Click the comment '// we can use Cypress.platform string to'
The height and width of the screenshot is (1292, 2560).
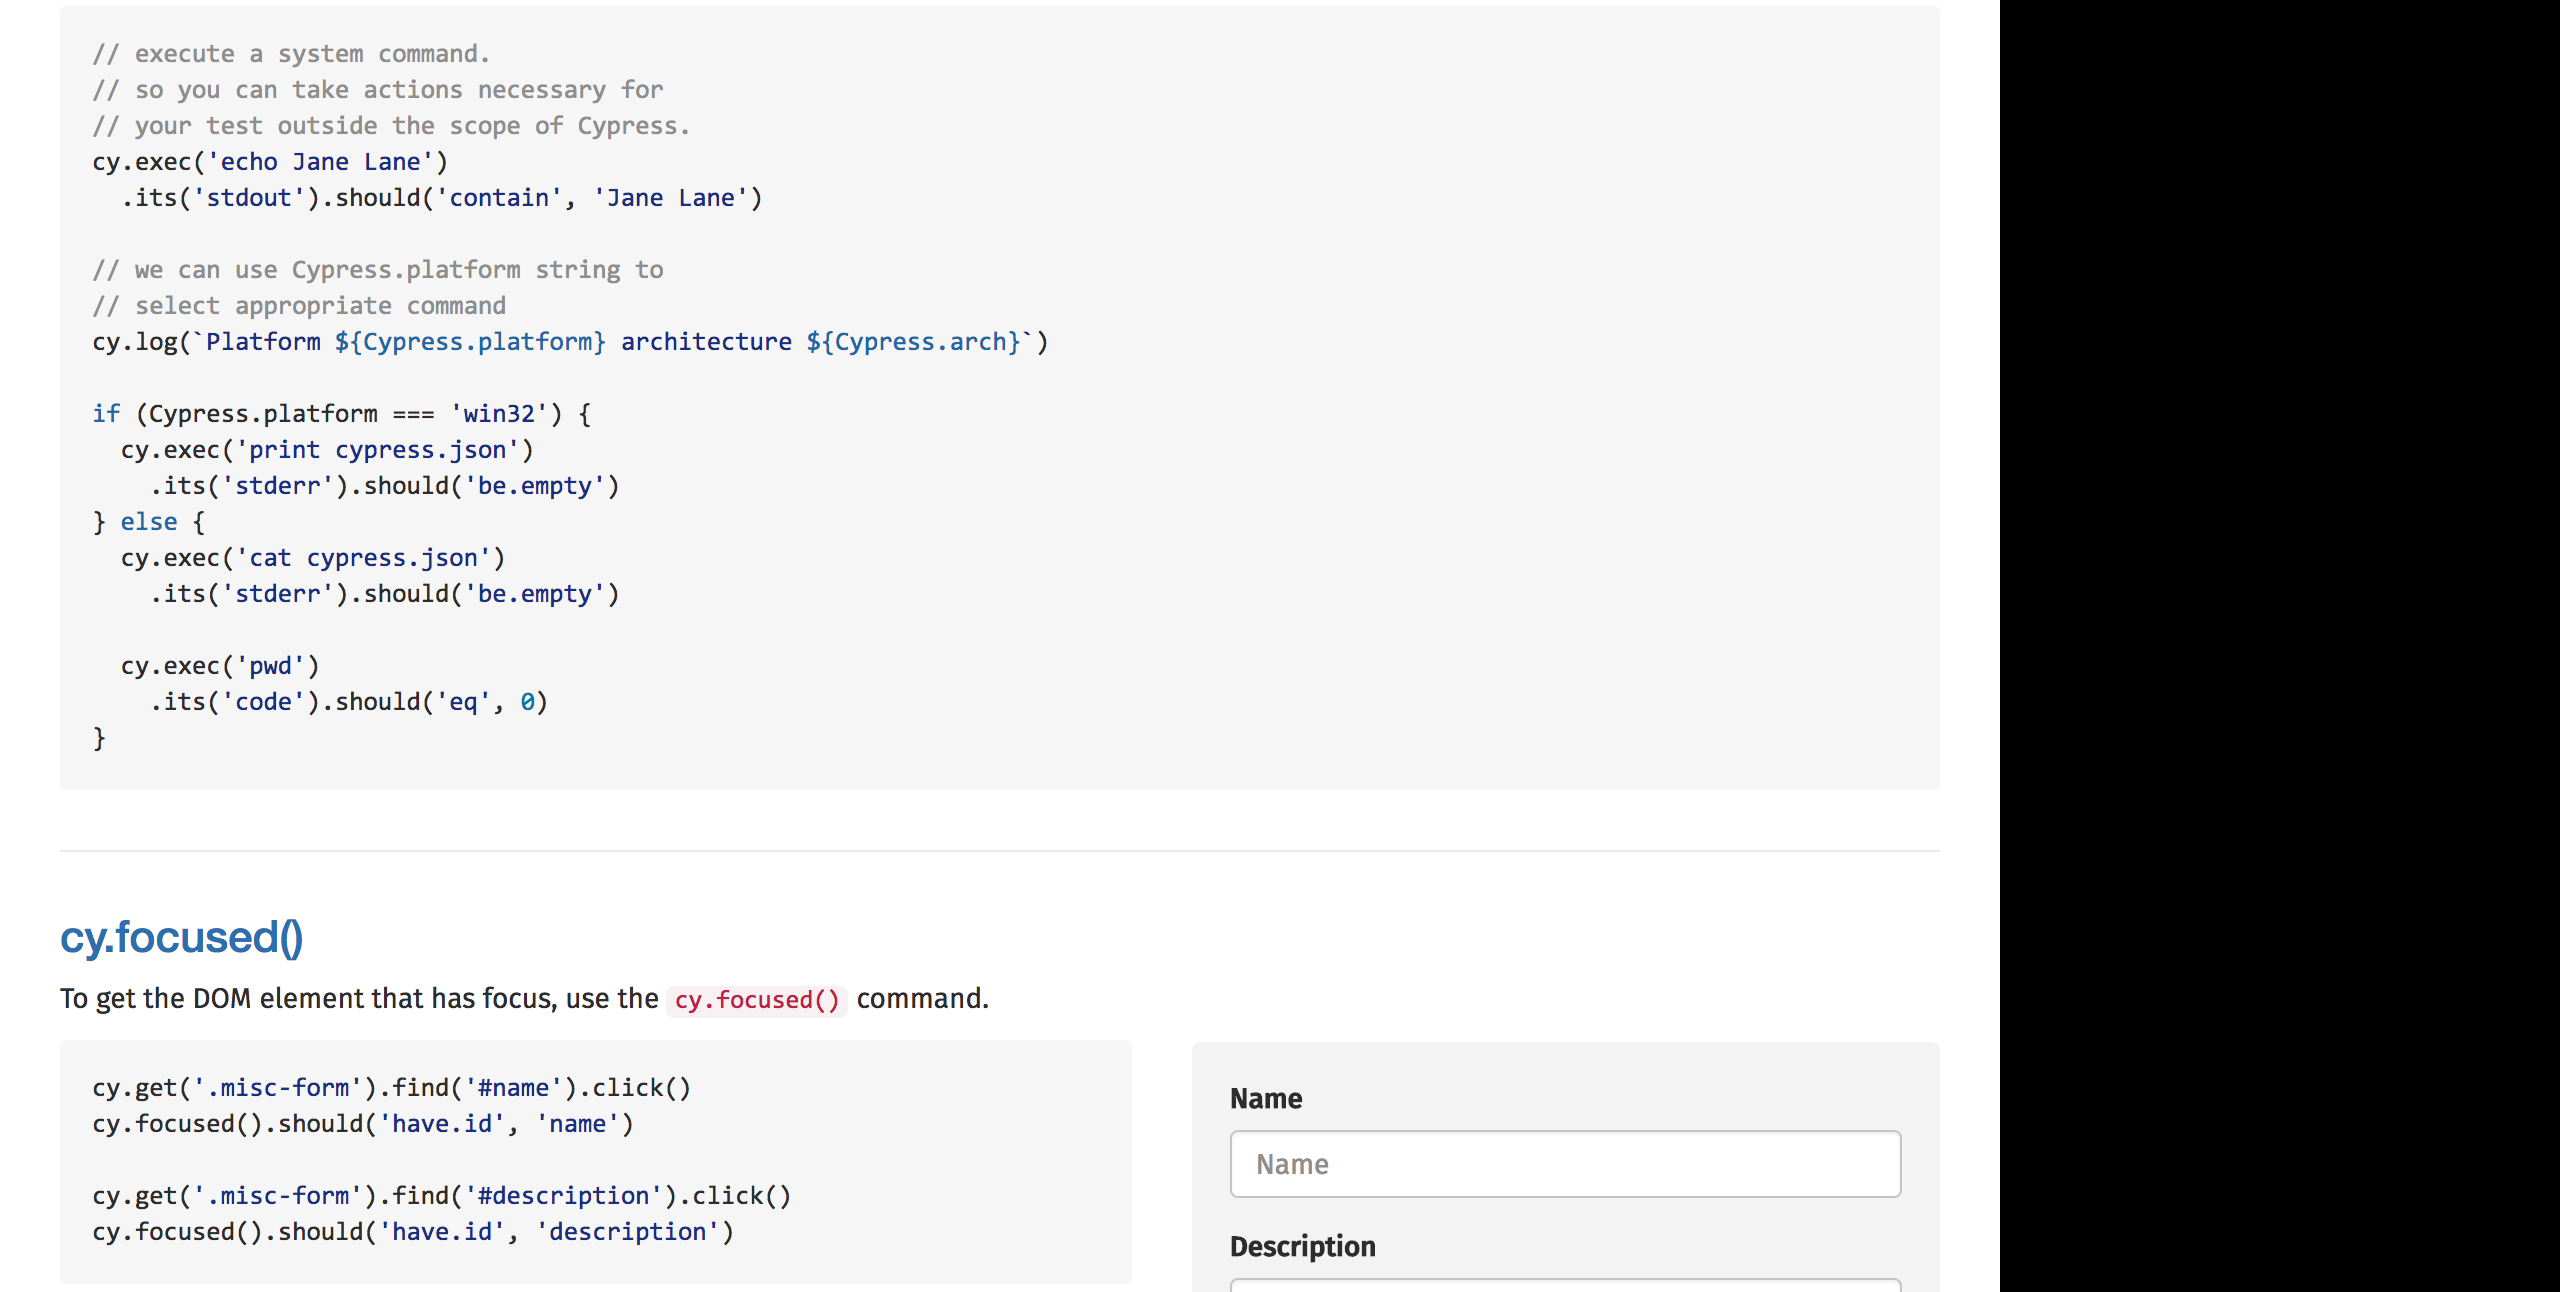pos(378,270)
